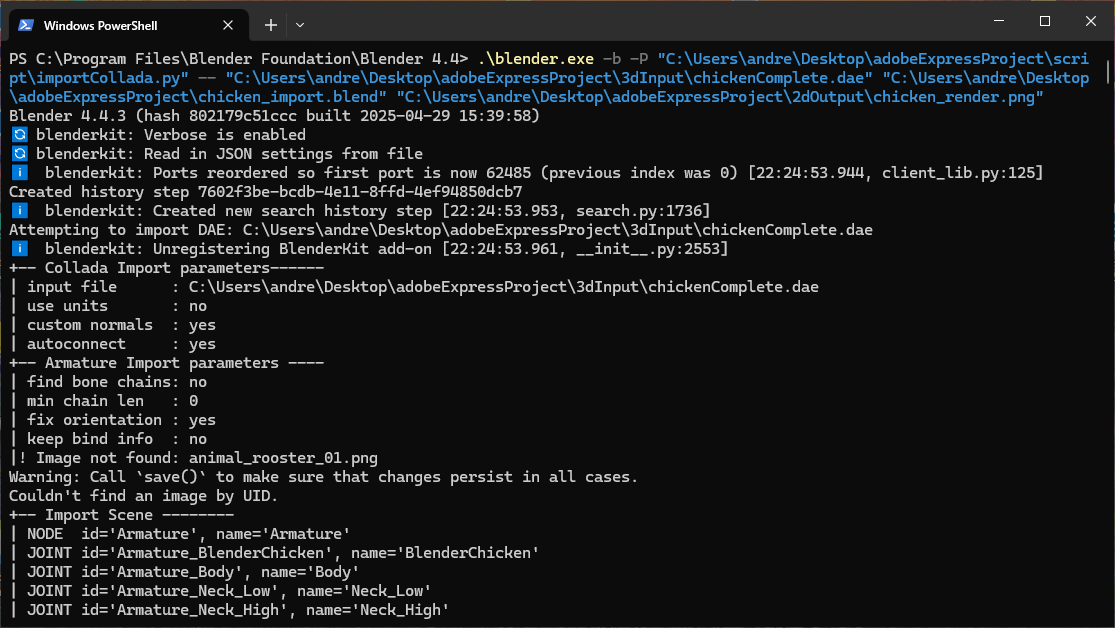Click the NODE id='Armature' line

point(180,534)
